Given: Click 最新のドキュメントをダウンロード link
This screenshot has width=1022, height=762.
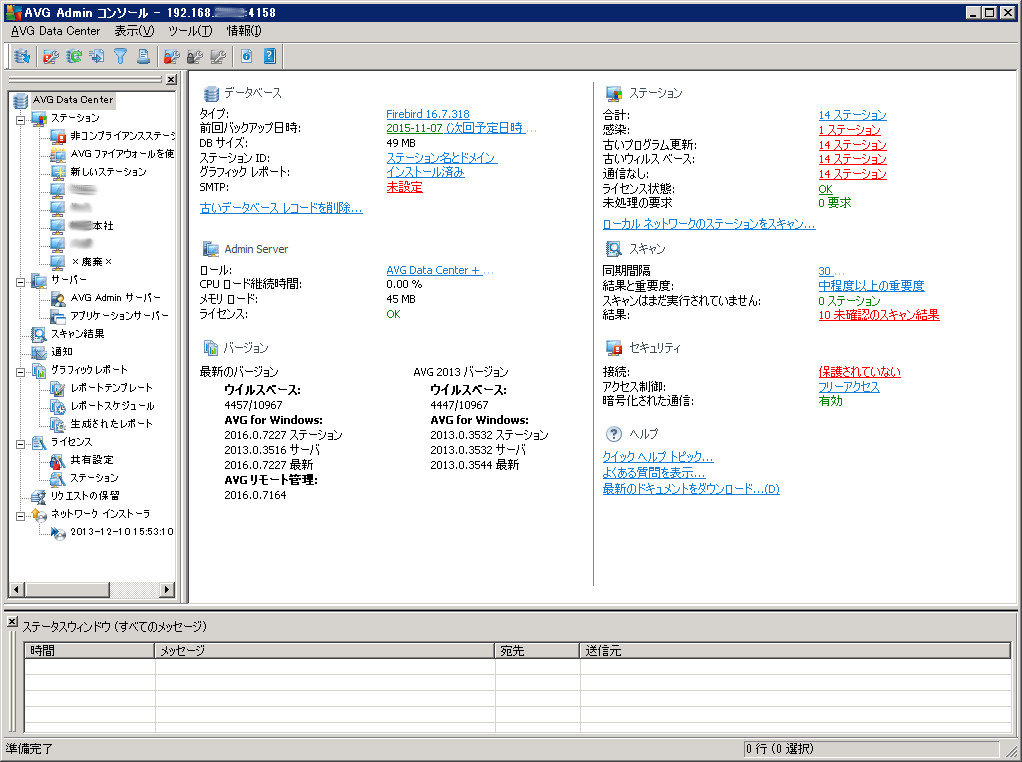Looking at the screenshot, I should 691,489.
